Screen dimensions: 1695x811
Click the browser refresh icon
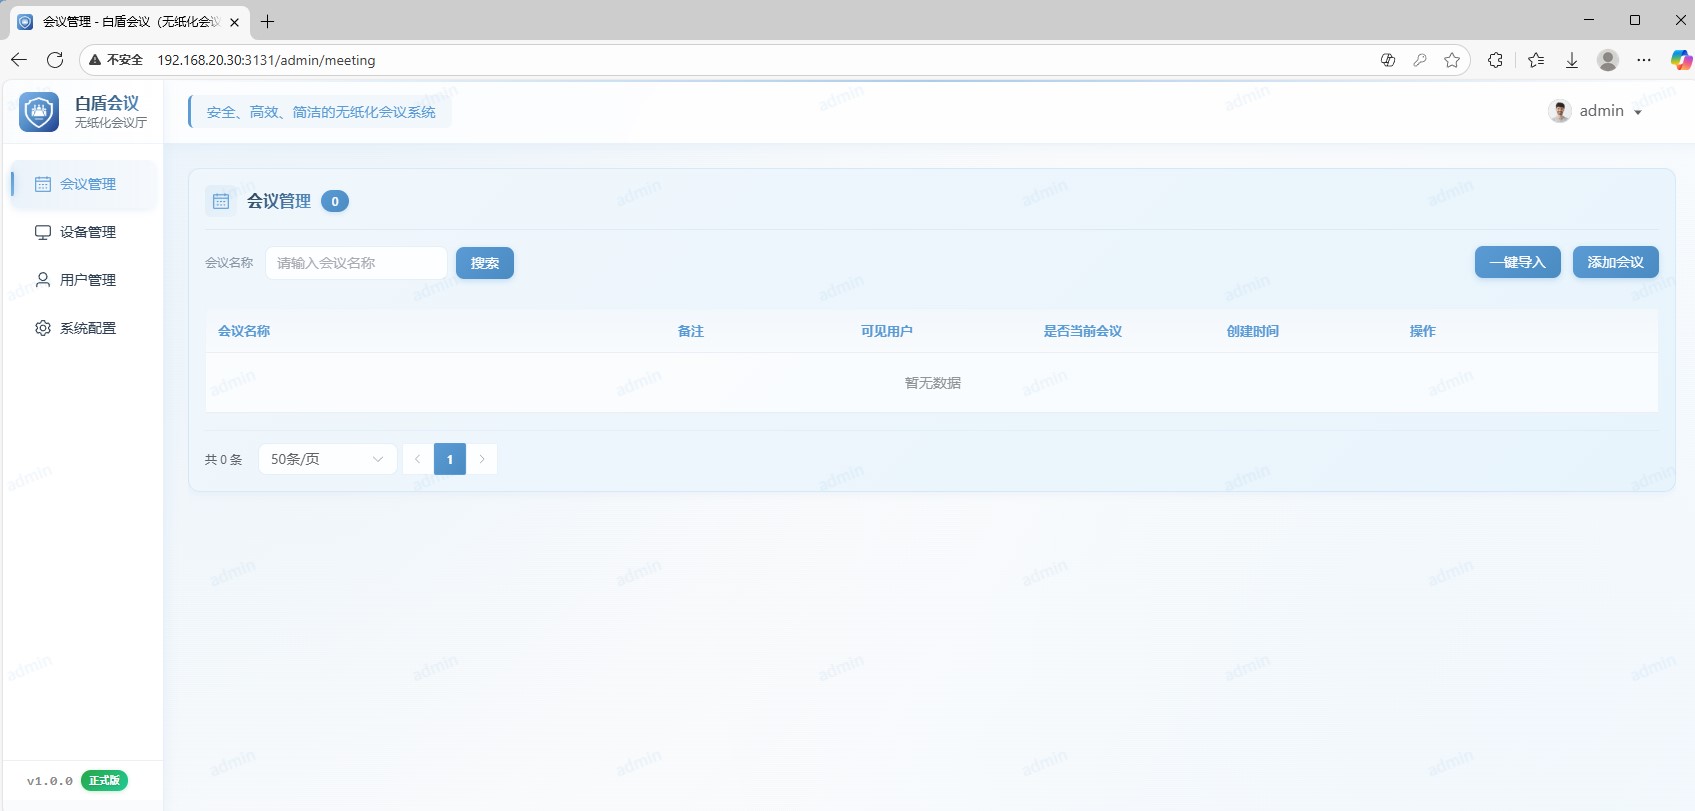(55, 60)
